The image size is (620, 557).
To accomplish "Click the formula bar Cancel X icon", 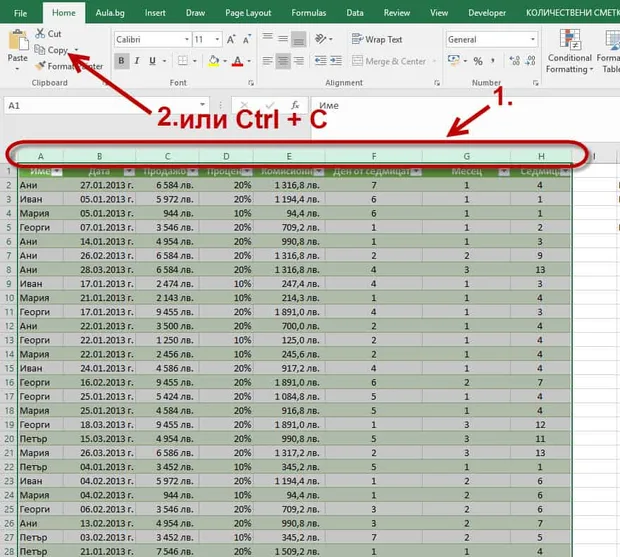I will click(244, 105).
